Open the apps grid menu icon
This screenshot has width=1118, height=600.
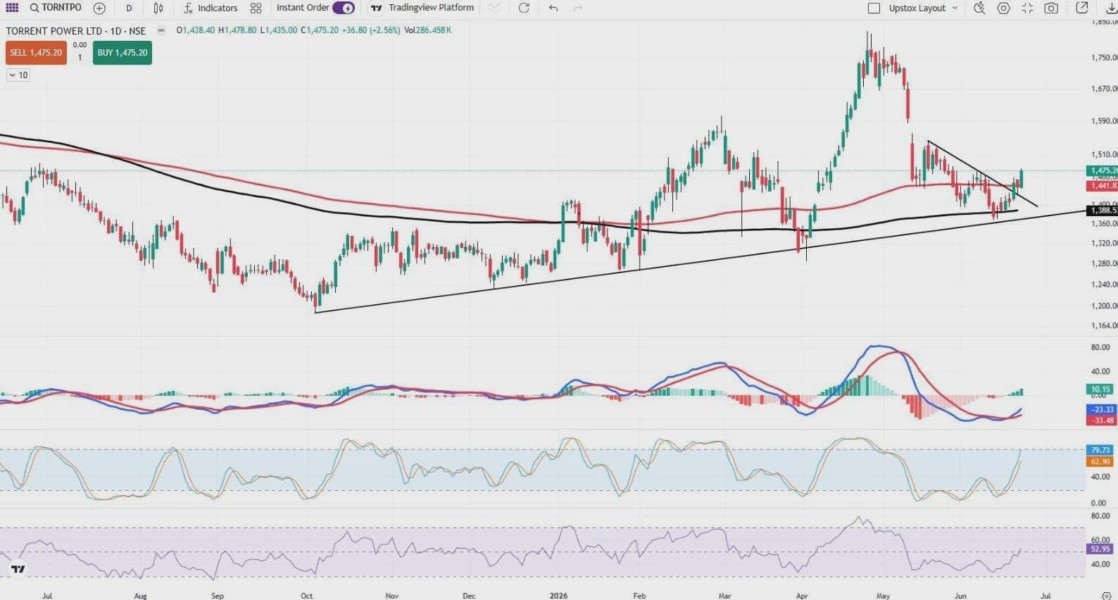(12, 8)
